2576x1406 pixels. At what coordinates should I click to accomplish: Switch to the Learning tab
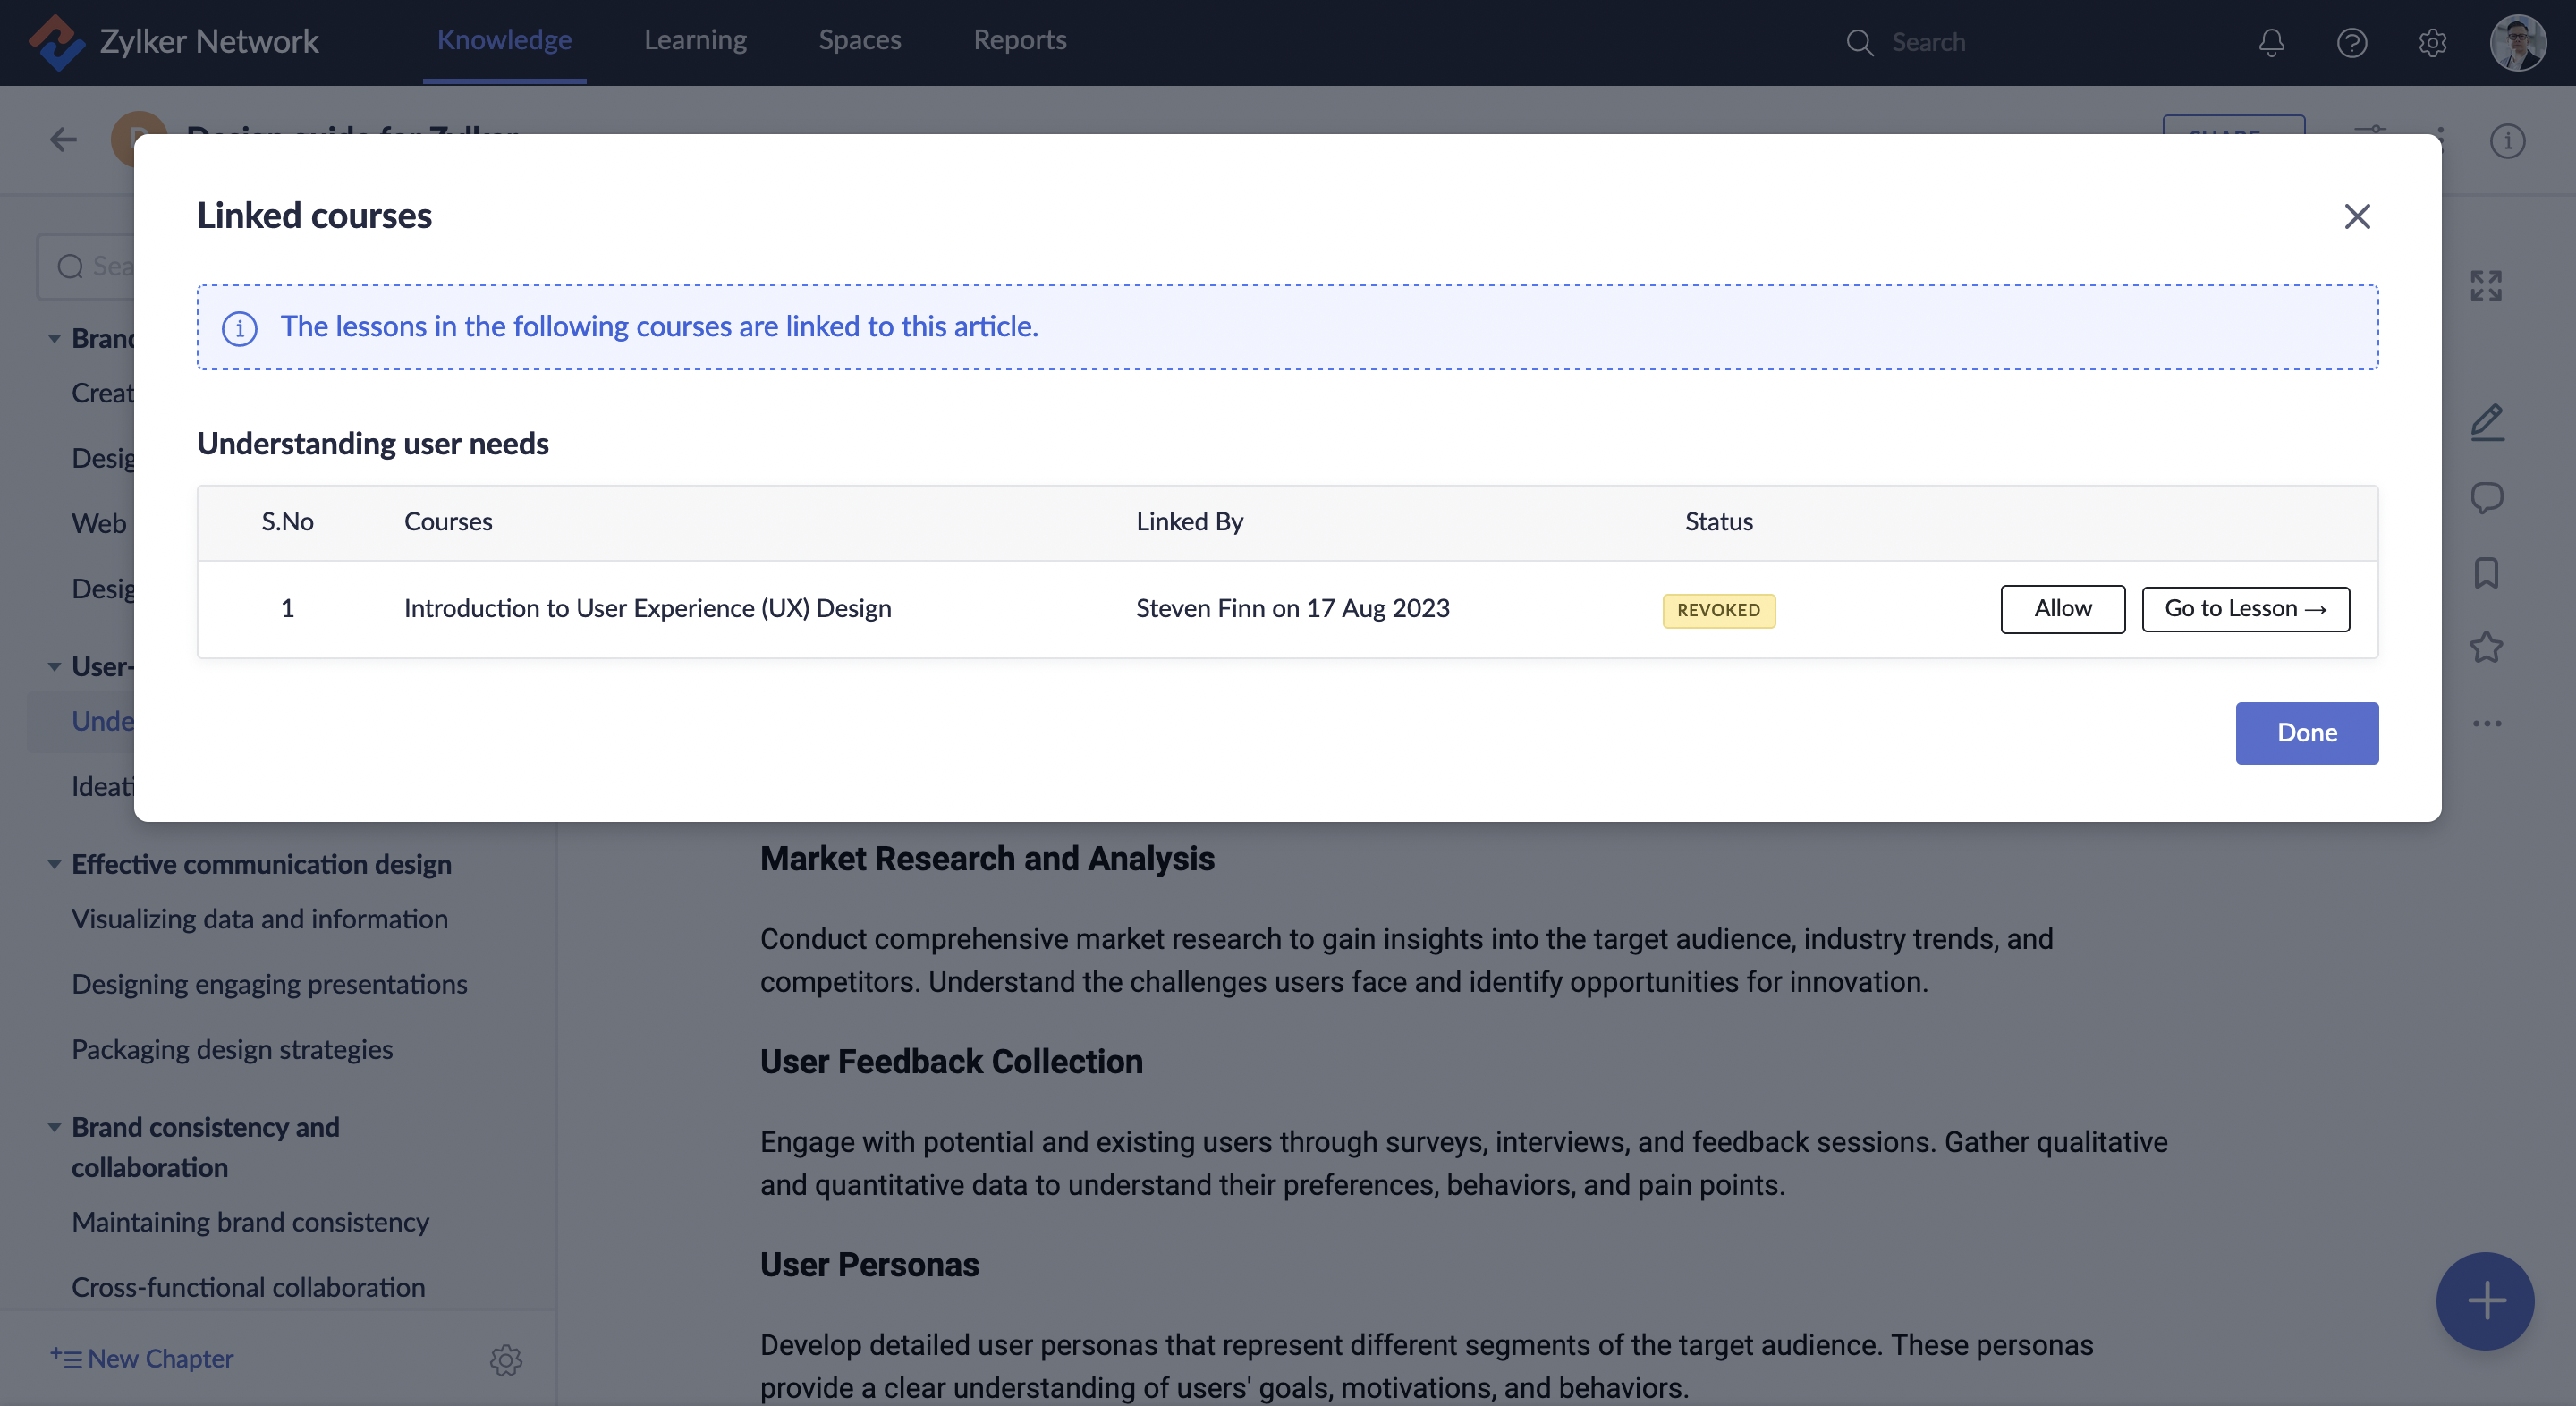pyautogui.click(x=695, y=40)
